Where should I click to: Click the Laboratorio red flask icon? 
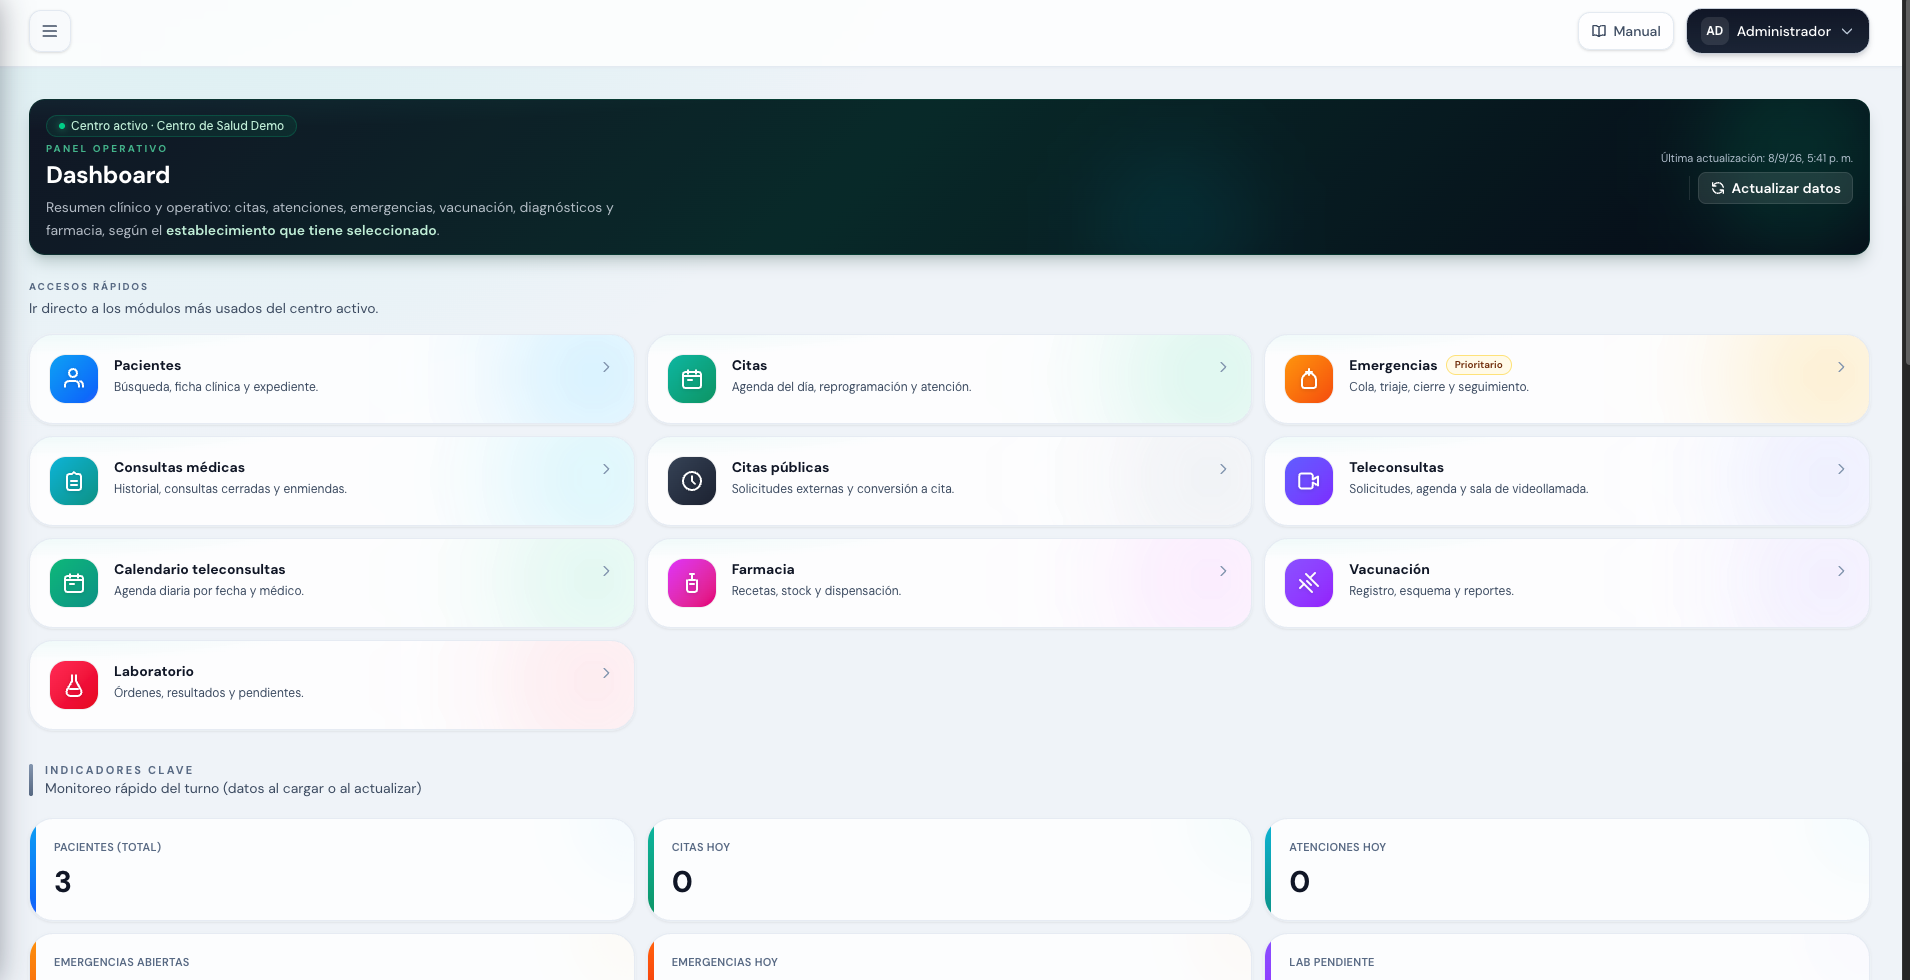click(74, 685)
